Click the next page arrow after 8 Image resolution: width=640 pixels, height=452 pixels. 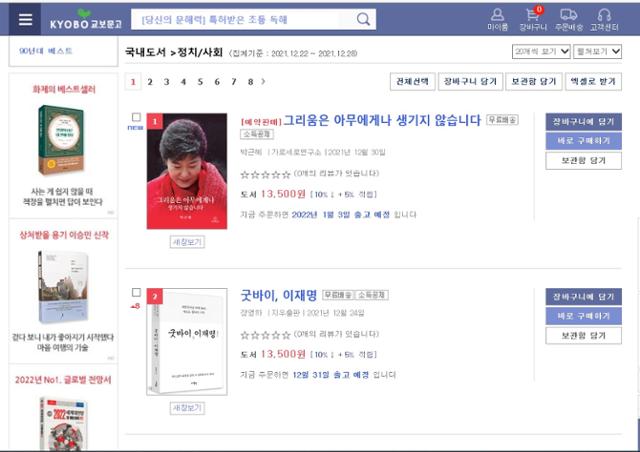tap(263, 82)
